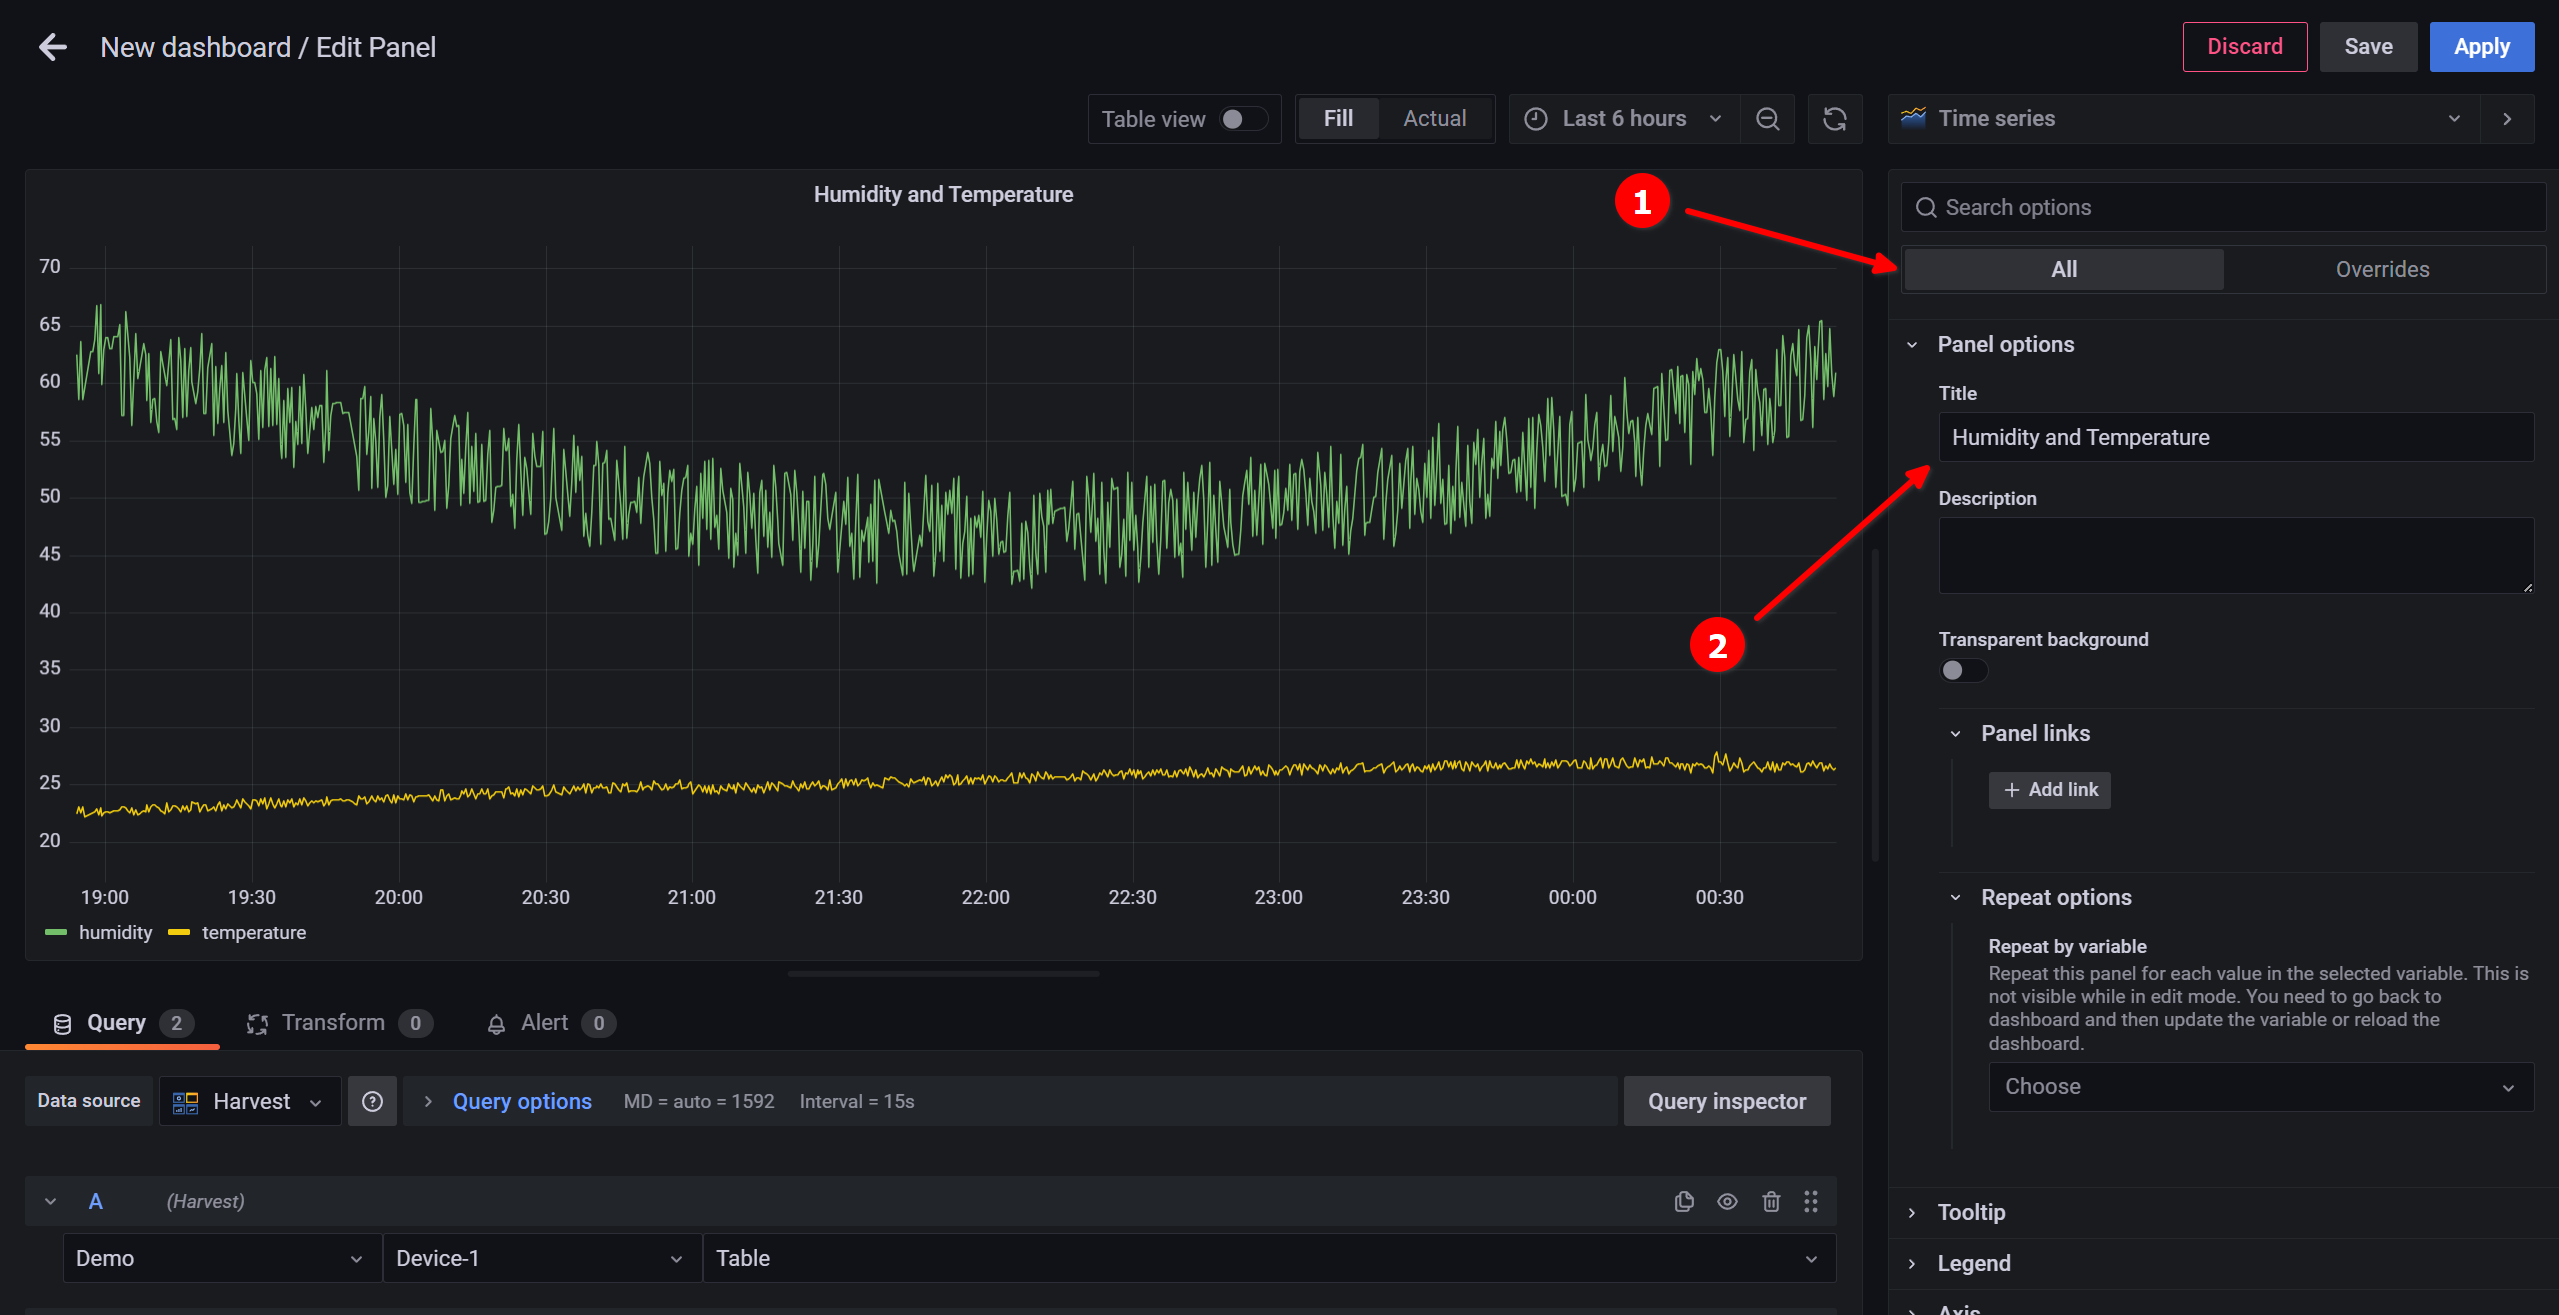Toggle humidity series in legend
This screenshot has width=2559, height=1315.
[115, 932]
